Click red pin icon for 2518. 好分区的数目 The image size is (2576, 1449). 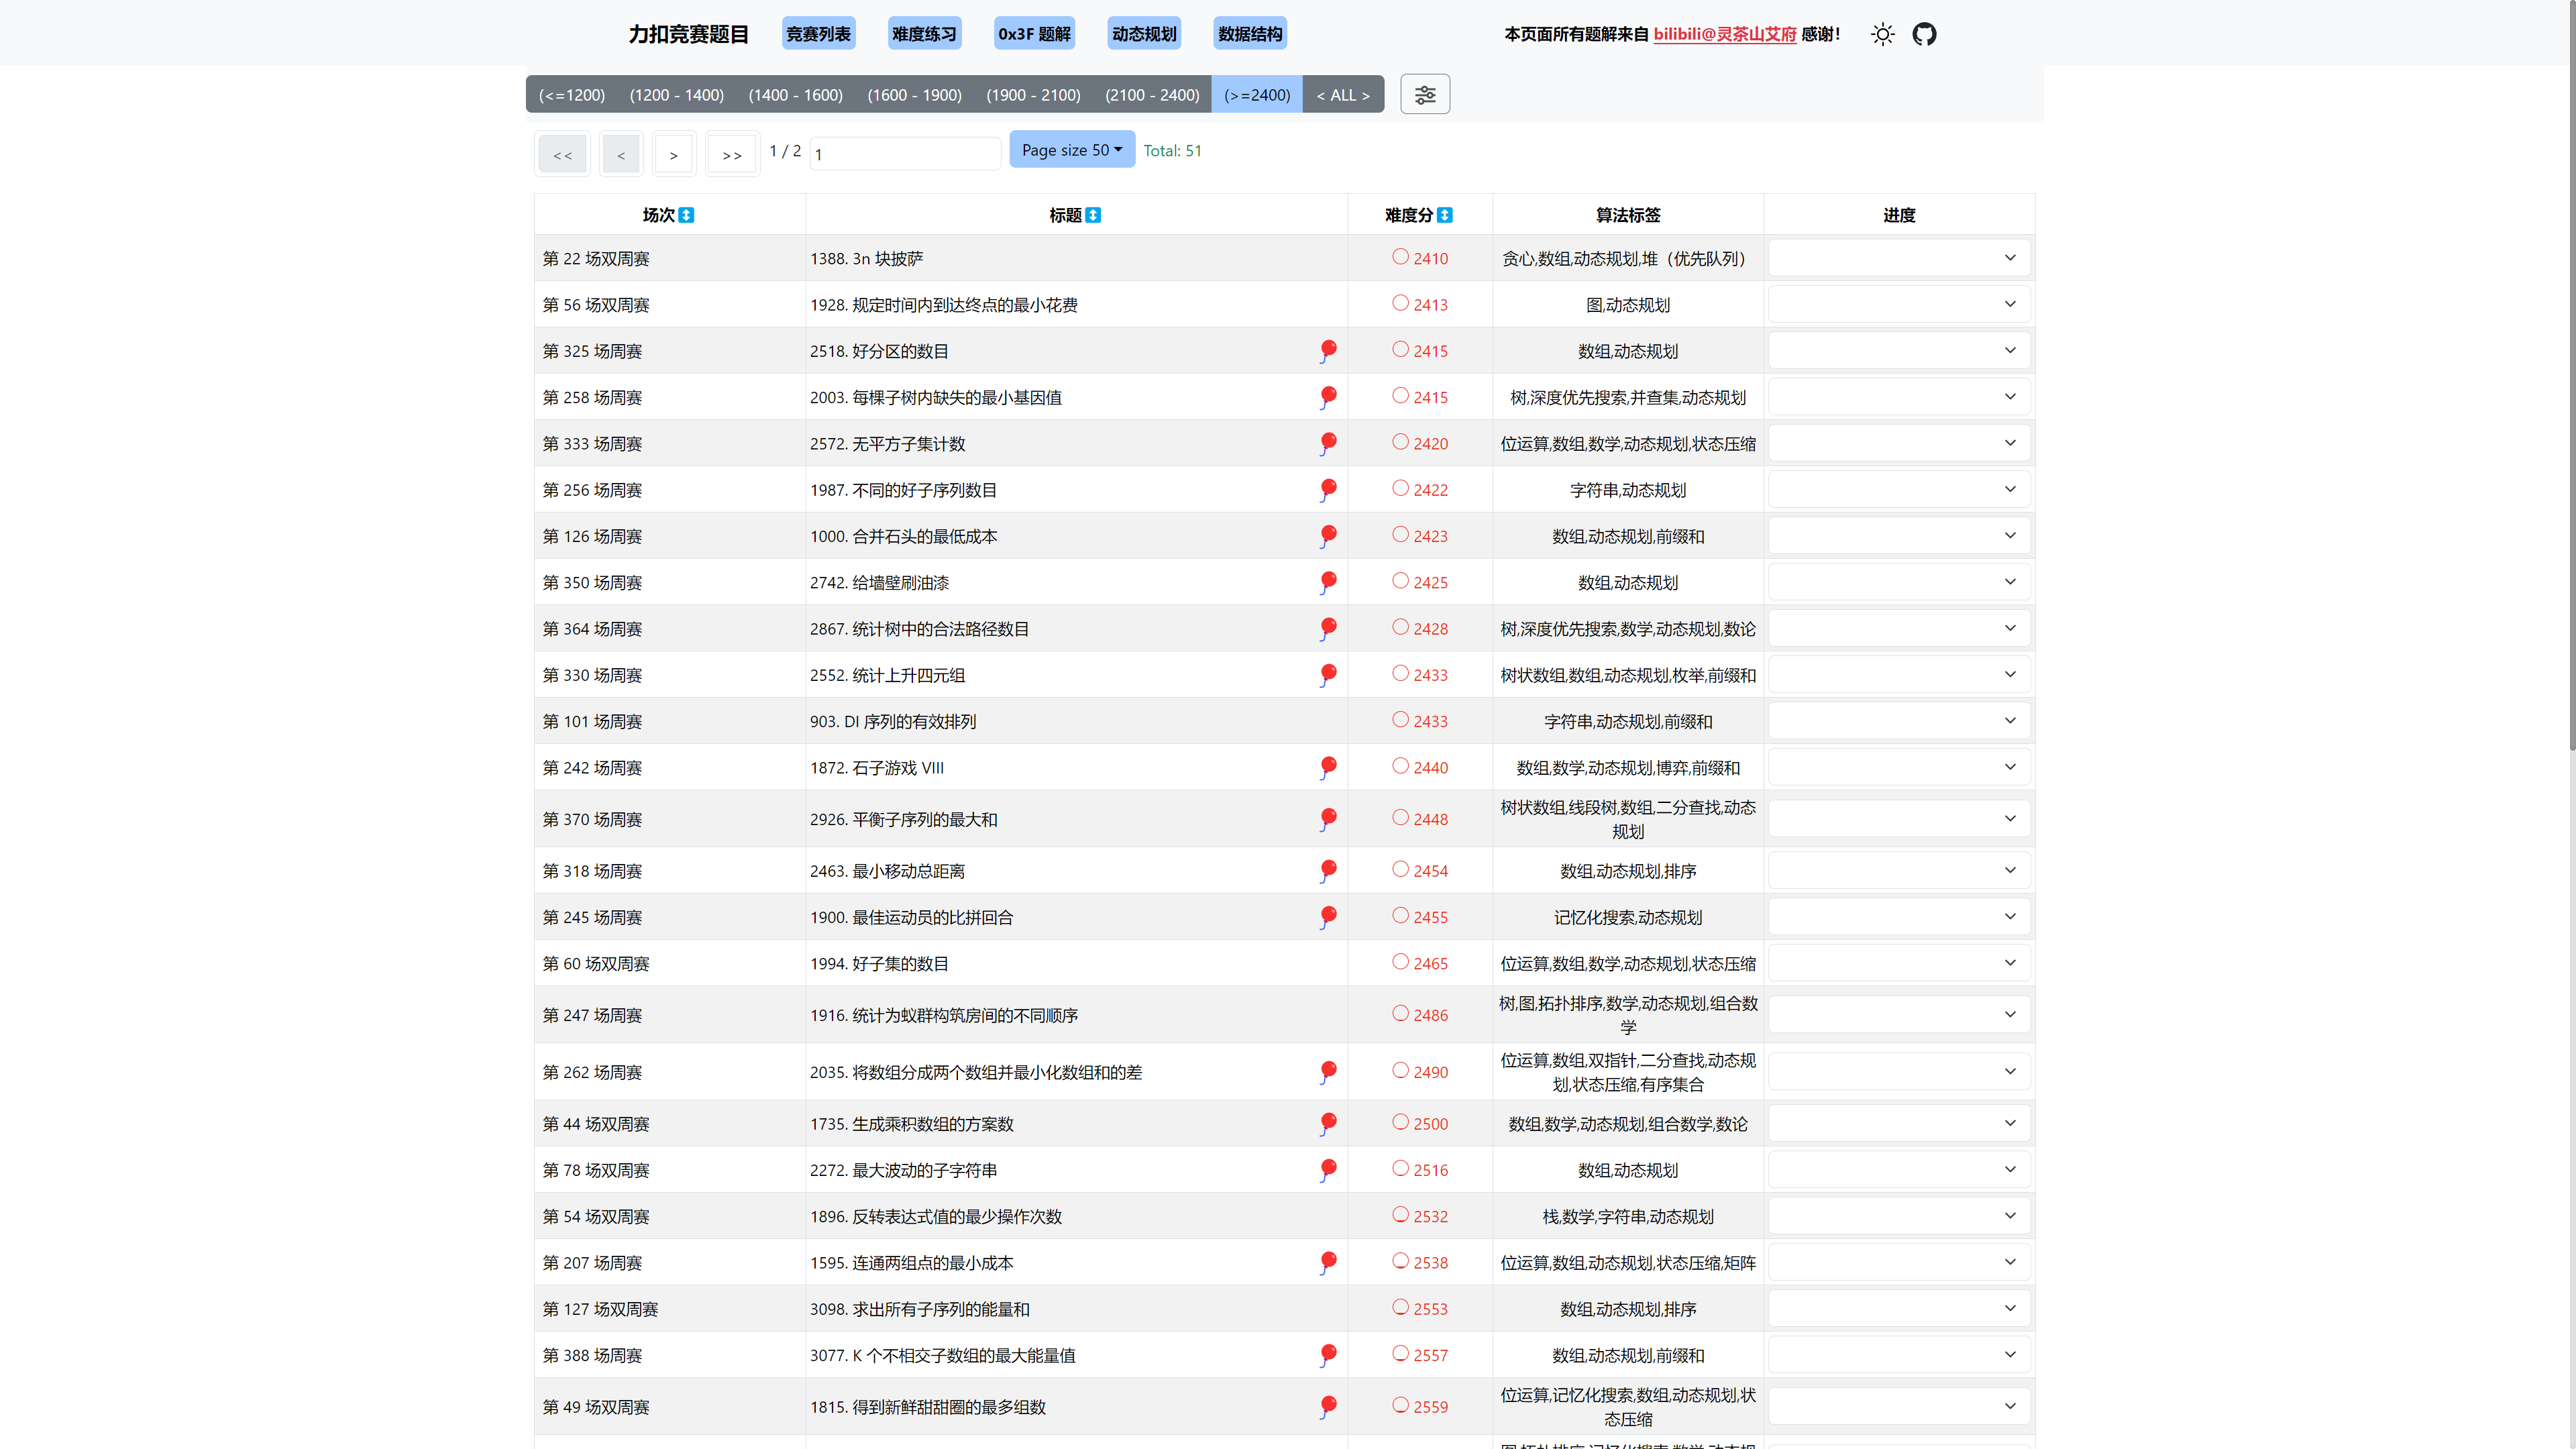(x=1328, y=350)
